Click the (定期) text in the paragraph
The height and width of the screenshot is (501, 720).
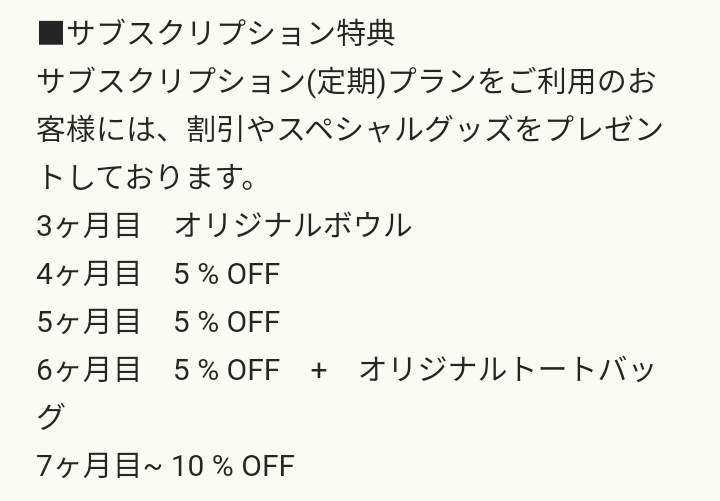tap(346, 82)
